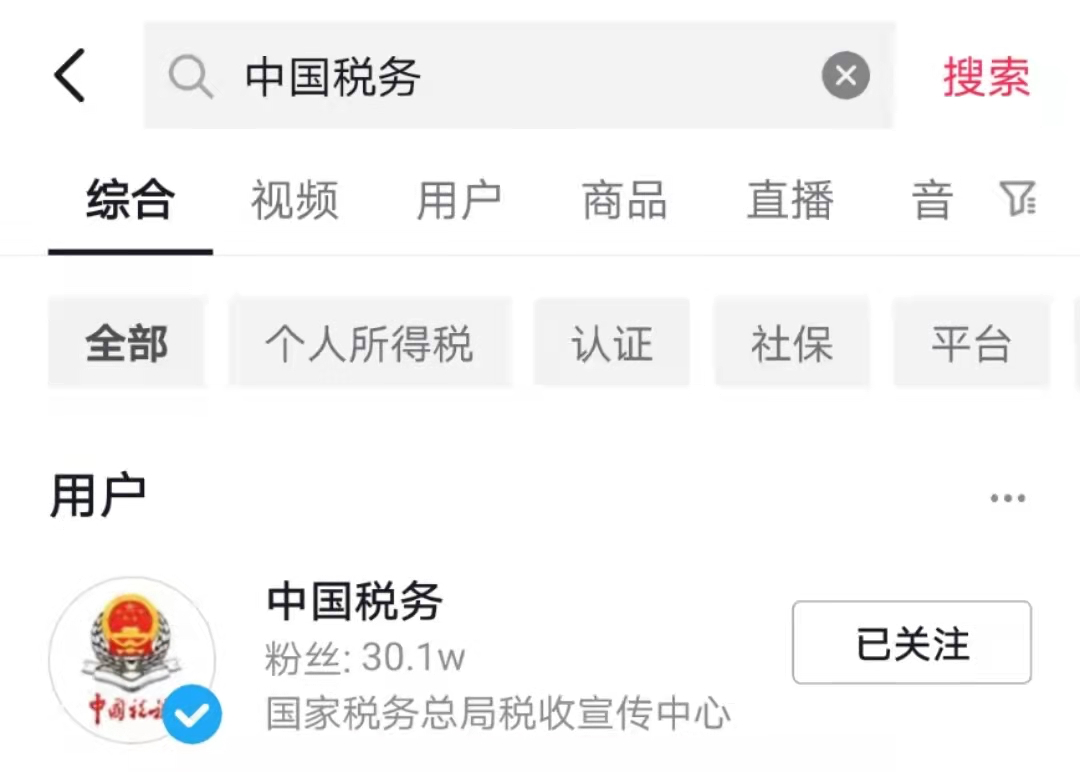Image resolution: width=1080 pixels, height=772 pixels.
Task: Open the filter funnel icon
Action: pyautogui.click(x=1017, y=199)
